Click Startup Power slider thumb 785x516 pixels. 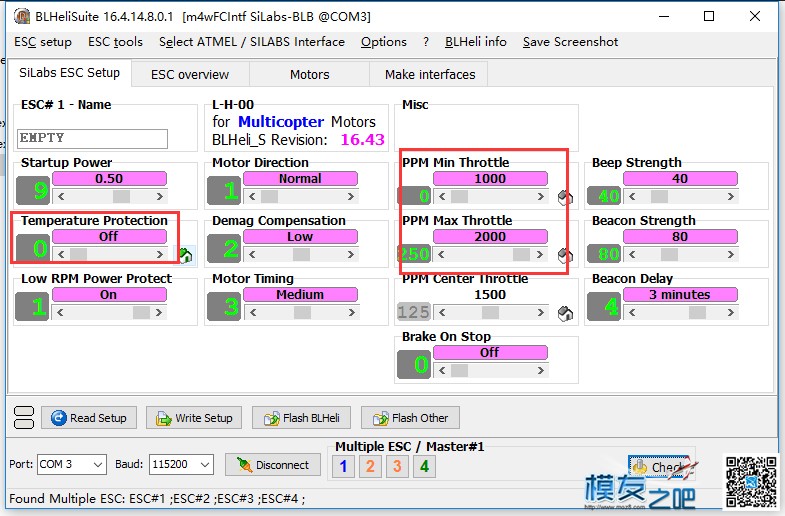(121, 197)
